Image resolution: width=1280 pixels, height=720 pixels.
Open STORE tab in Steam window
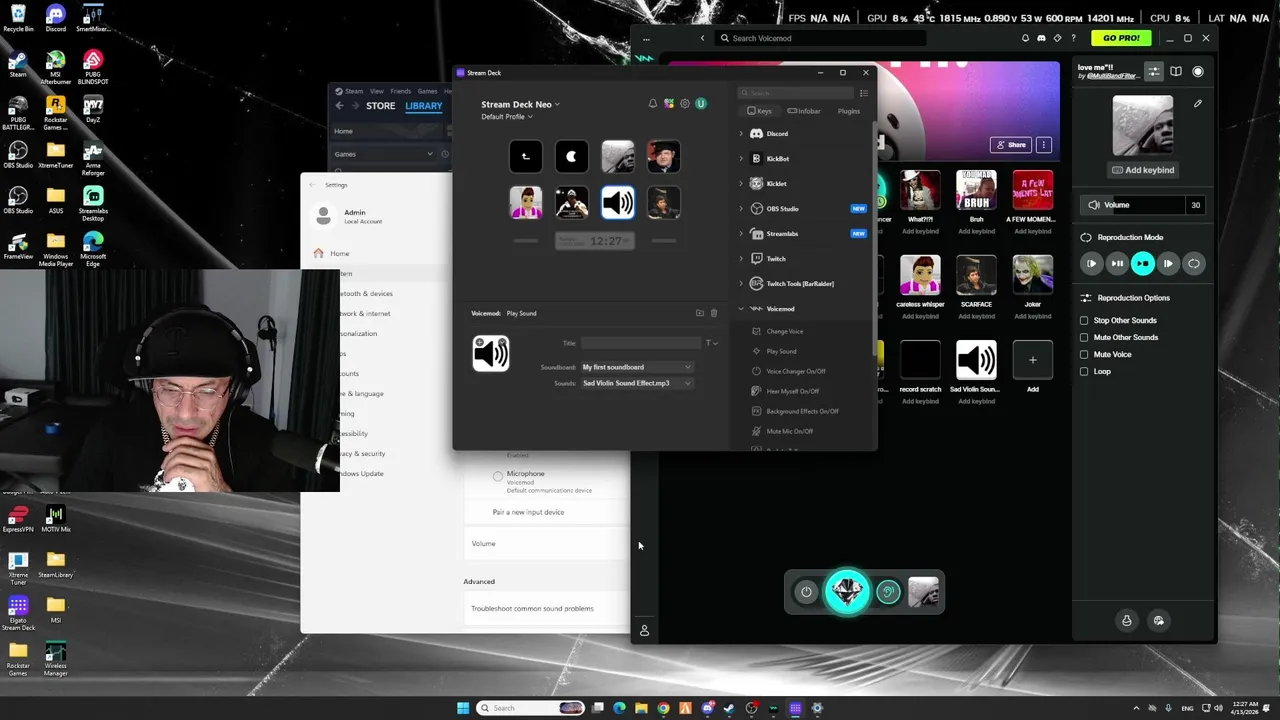click(380, 105)
